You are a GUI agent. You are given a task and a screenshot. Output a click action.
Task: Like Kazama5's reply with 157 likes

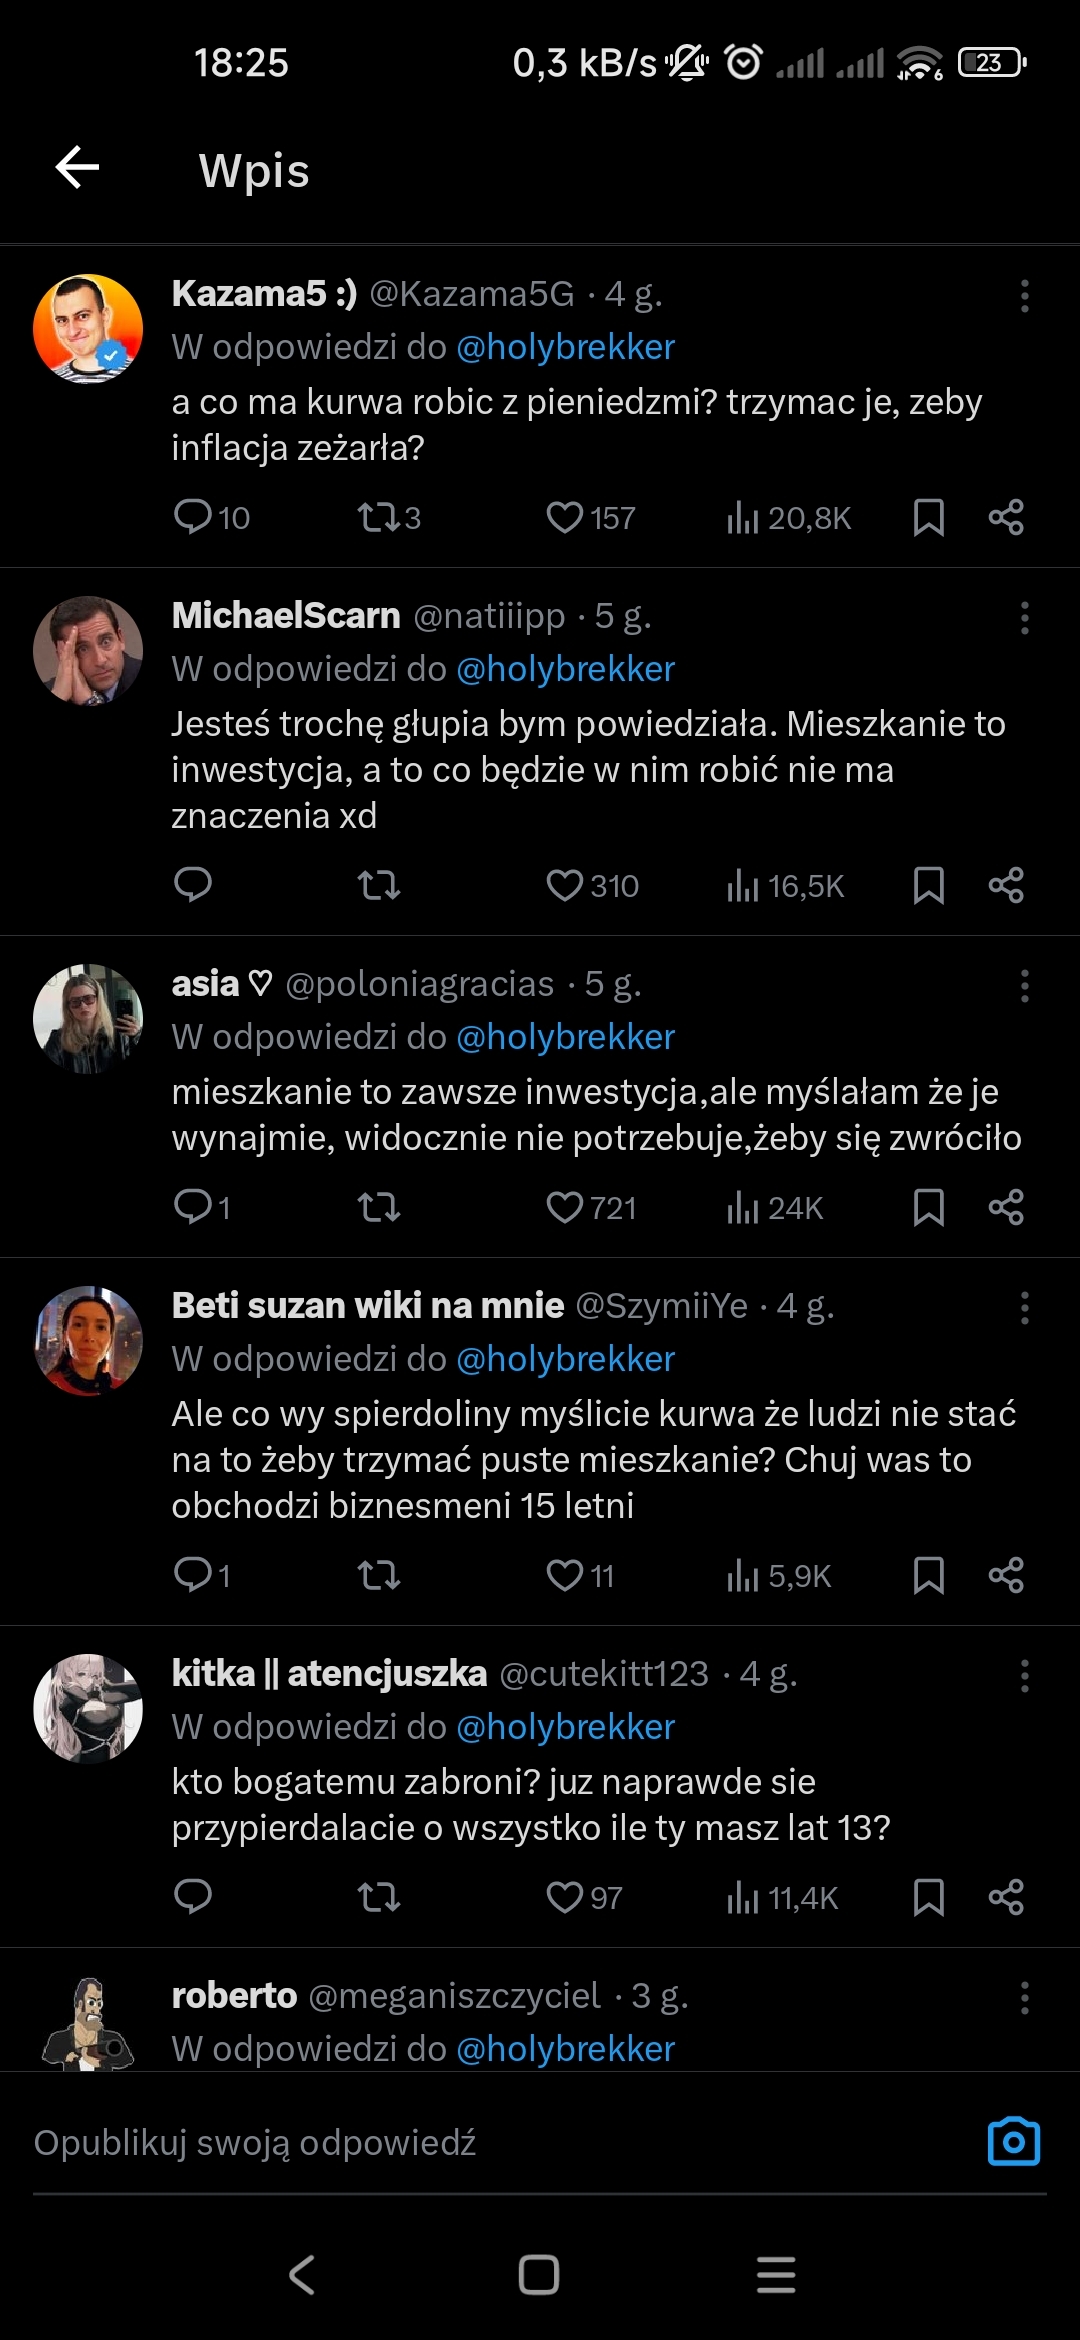pyautogui.click(x=565, y=517)
